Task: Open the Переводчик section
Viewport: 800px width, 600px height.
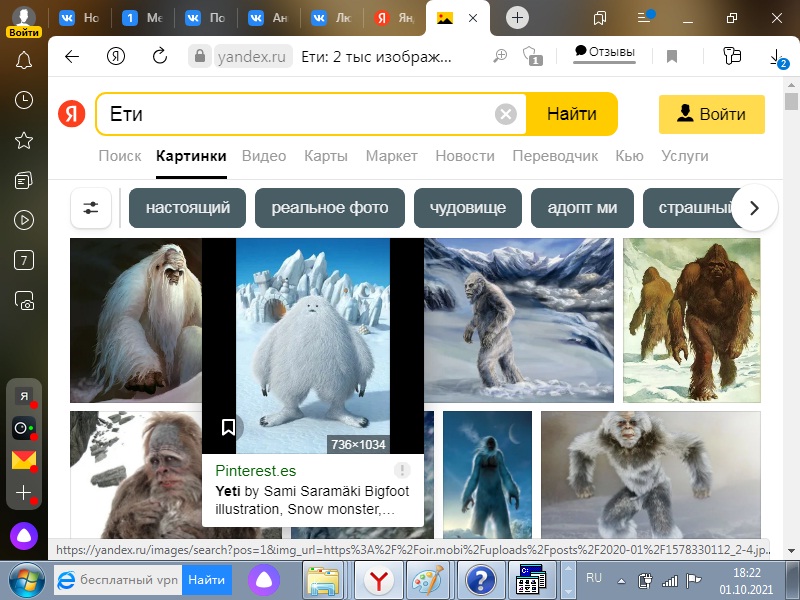Action: pos(555,156)
